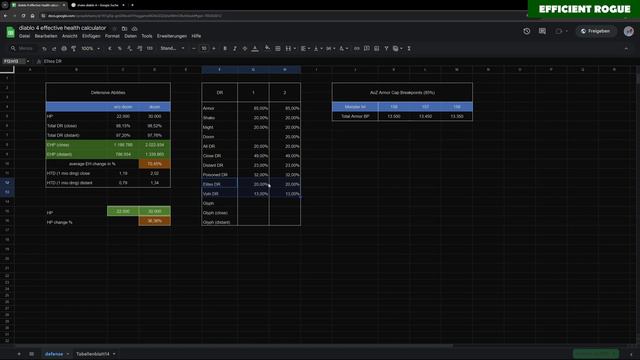Merge the selected cells

pyautogui.click(x=288, y=48)
